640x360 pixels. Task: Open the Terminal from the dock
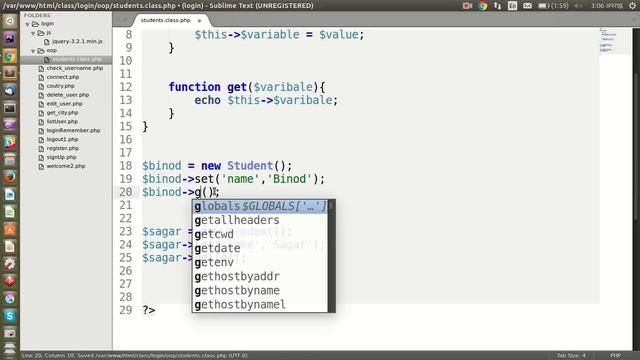pos(9,108)
